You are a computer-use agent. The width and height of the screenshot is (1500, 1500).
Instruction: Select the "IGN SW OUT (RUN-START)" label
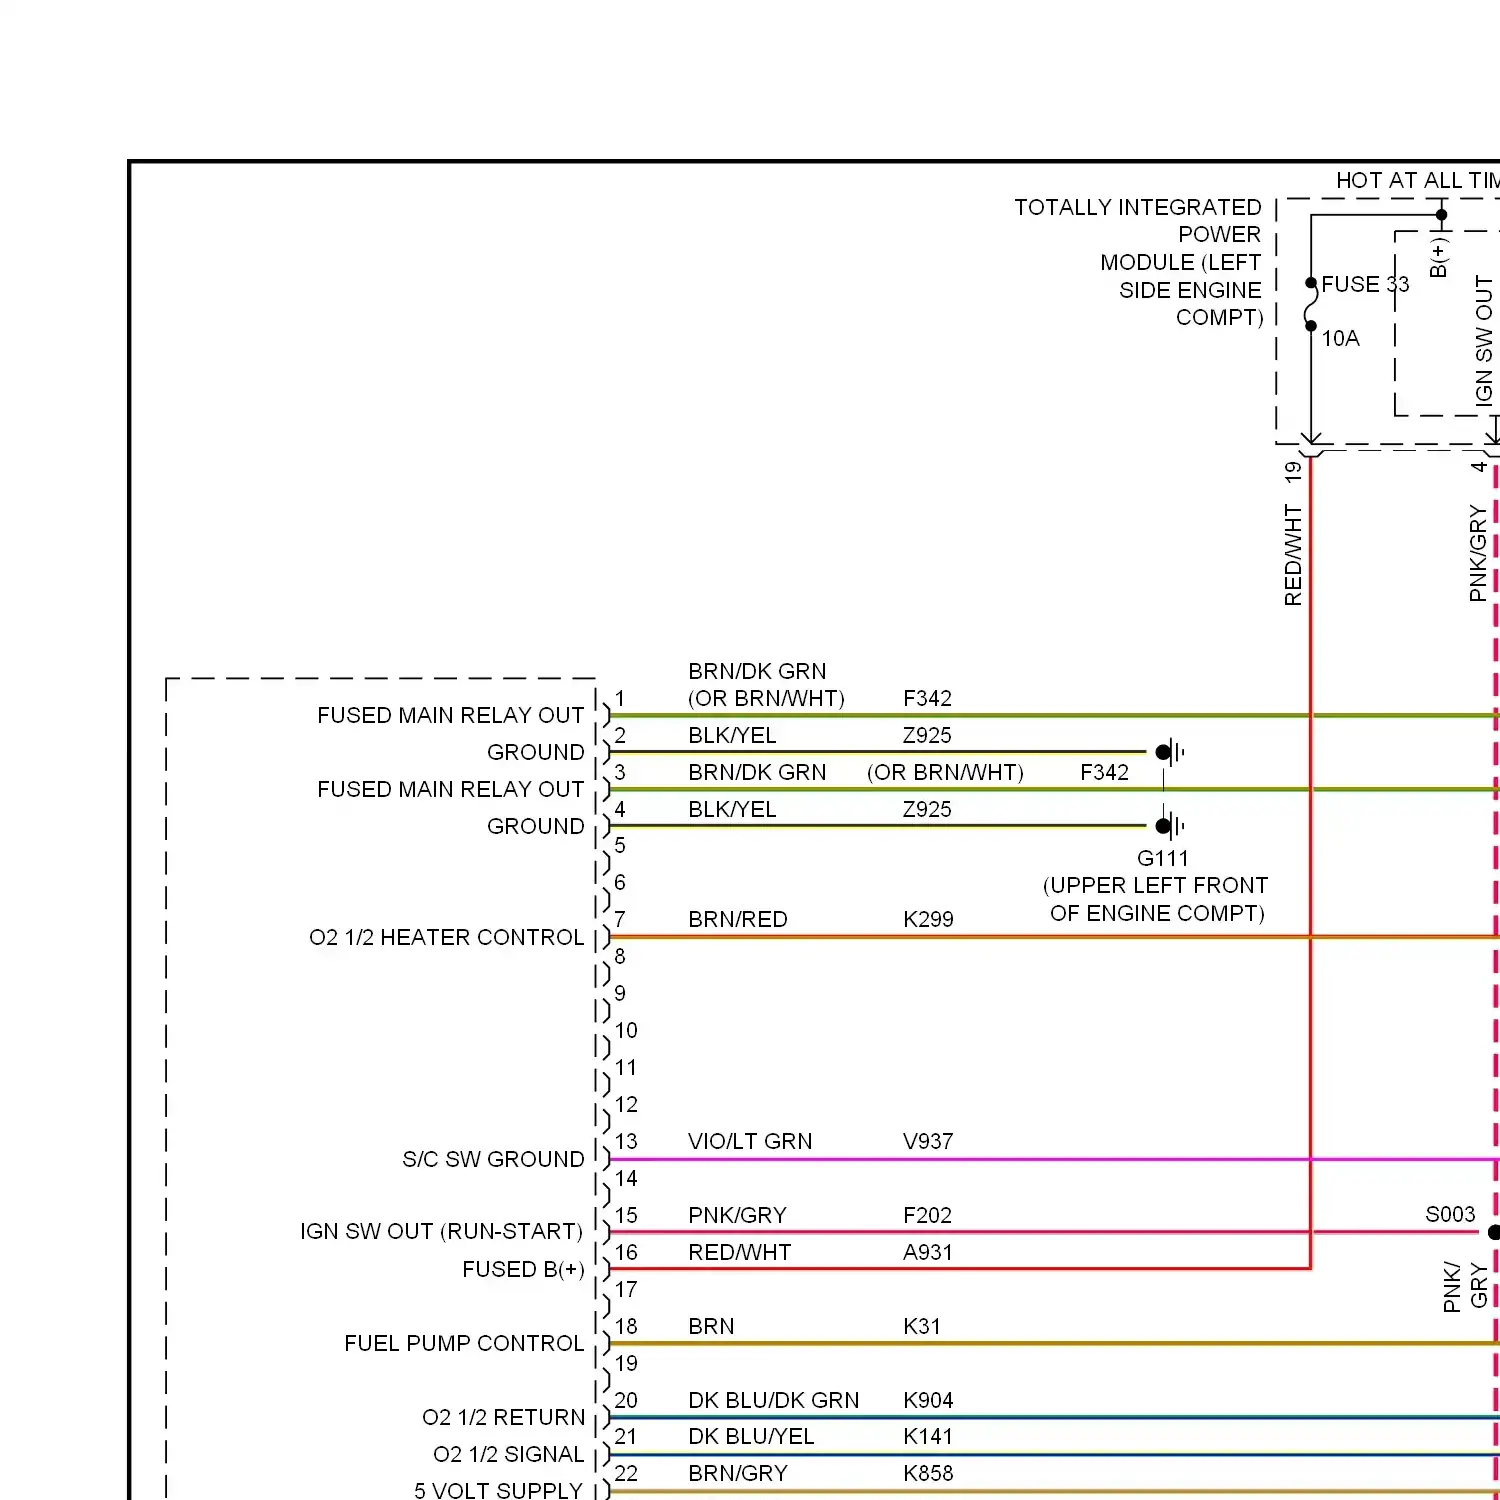coord(442,1232)
